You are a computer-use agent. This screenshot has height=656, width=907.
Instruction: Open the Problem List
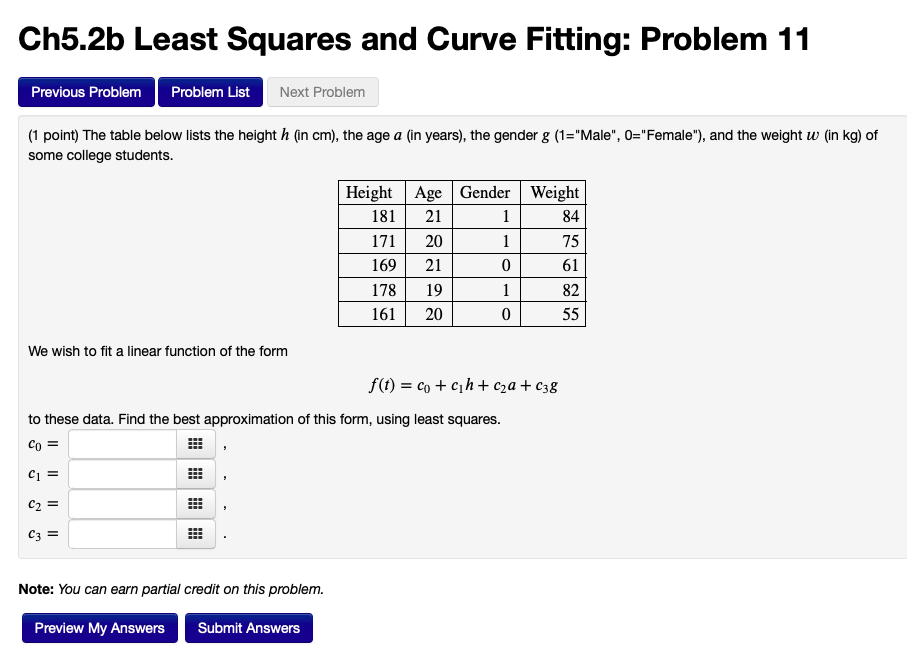tap(210, 91)
